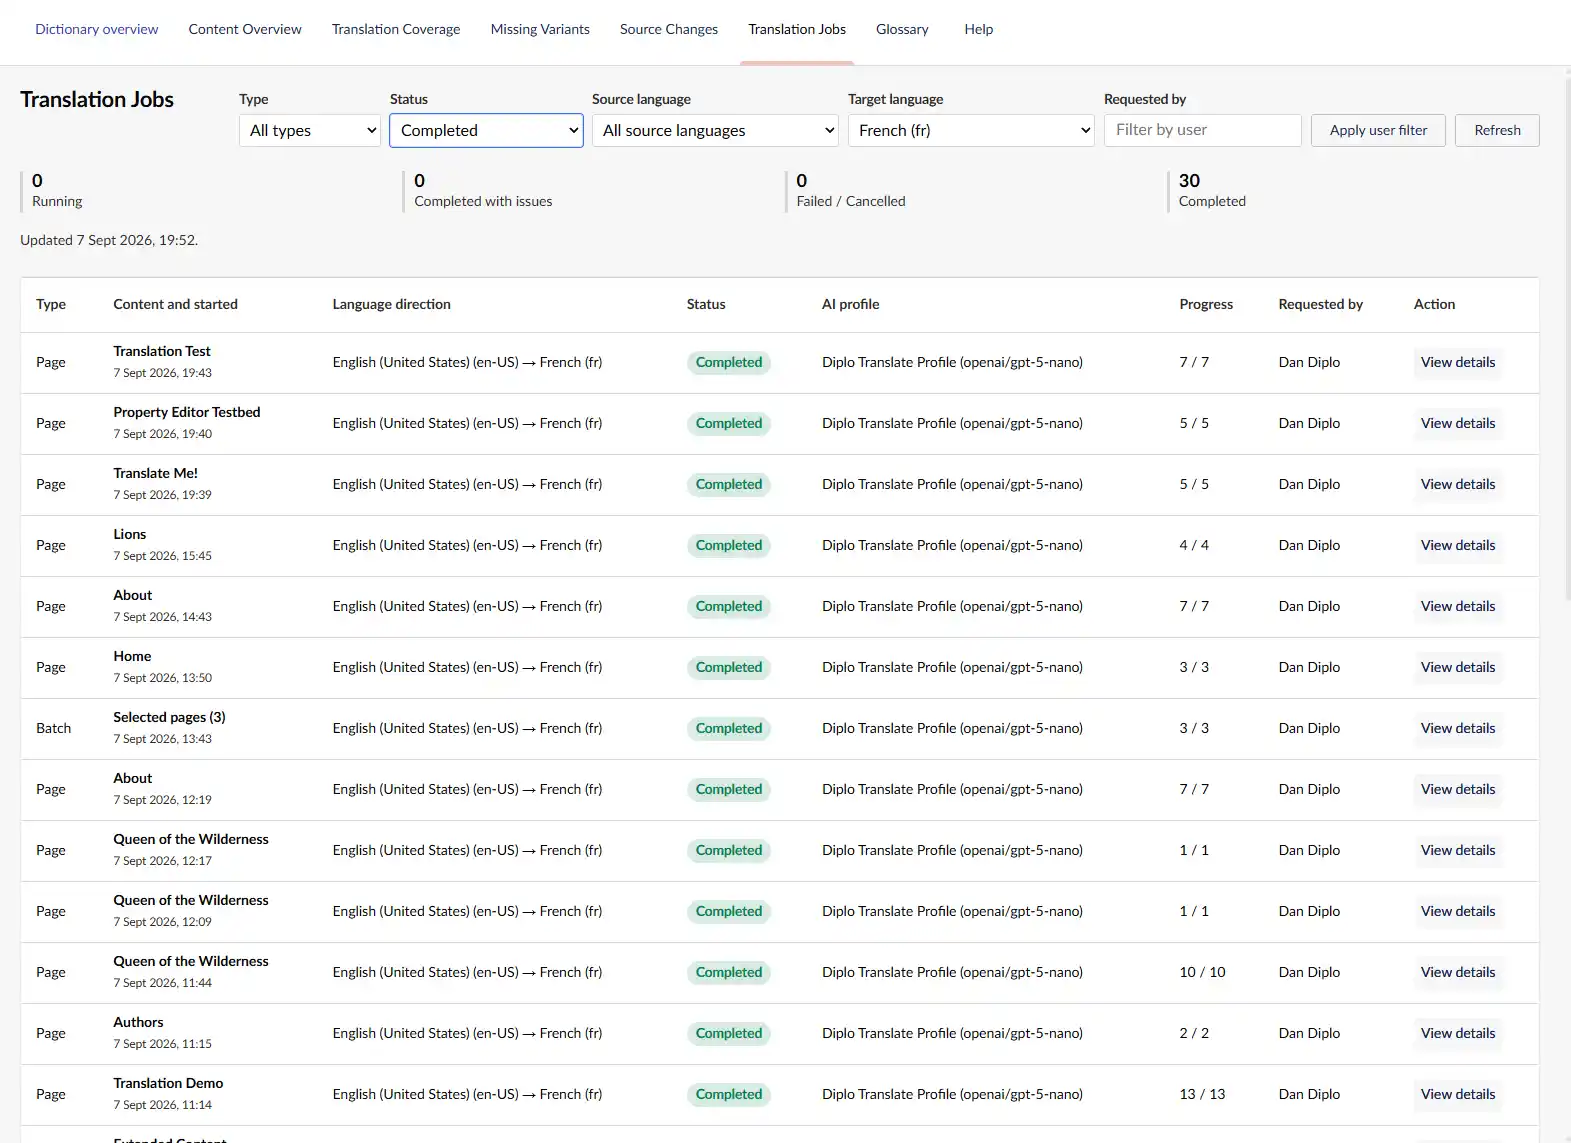The width and height of the screenshot is (1571, 1143).
Task: Select the Translation Jobs tab
Action: tap(797, 29)
